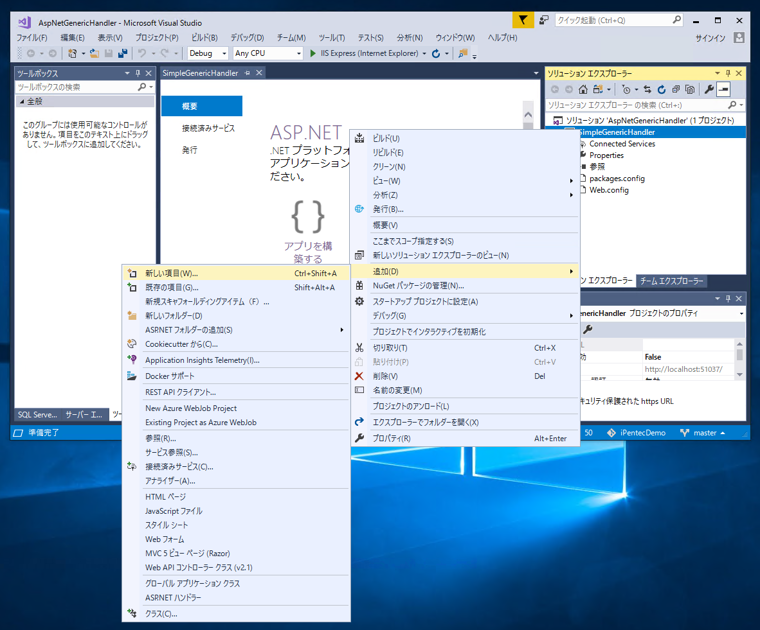Toggle auto-hide pin on Solution Explorer panel
Screen dimensions: 760x630
(x=728, y=73)
